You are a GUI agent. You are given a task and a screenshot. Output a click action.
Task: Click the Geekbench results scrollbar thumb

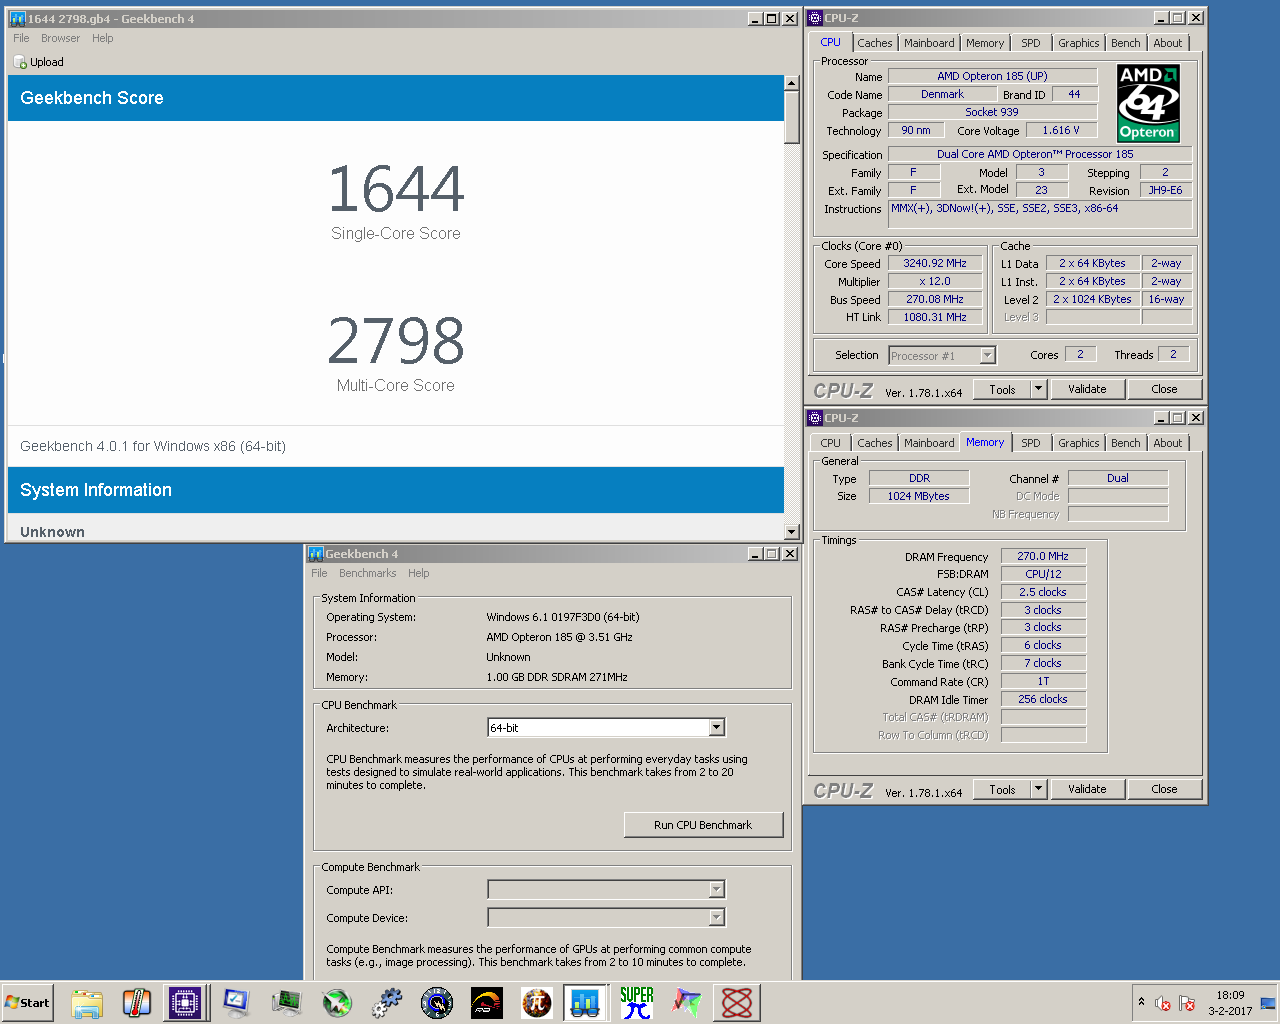tap(792, 118)
